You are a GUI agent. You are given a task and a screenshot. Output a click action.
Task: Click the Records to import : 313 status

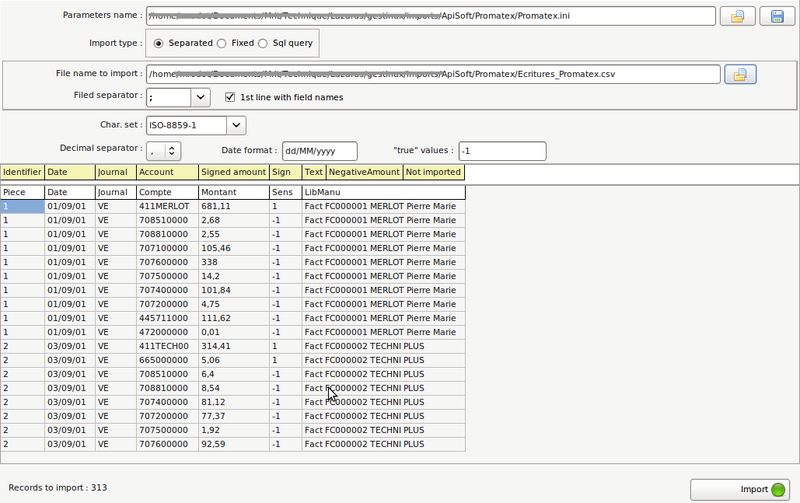tap(58, 488)
